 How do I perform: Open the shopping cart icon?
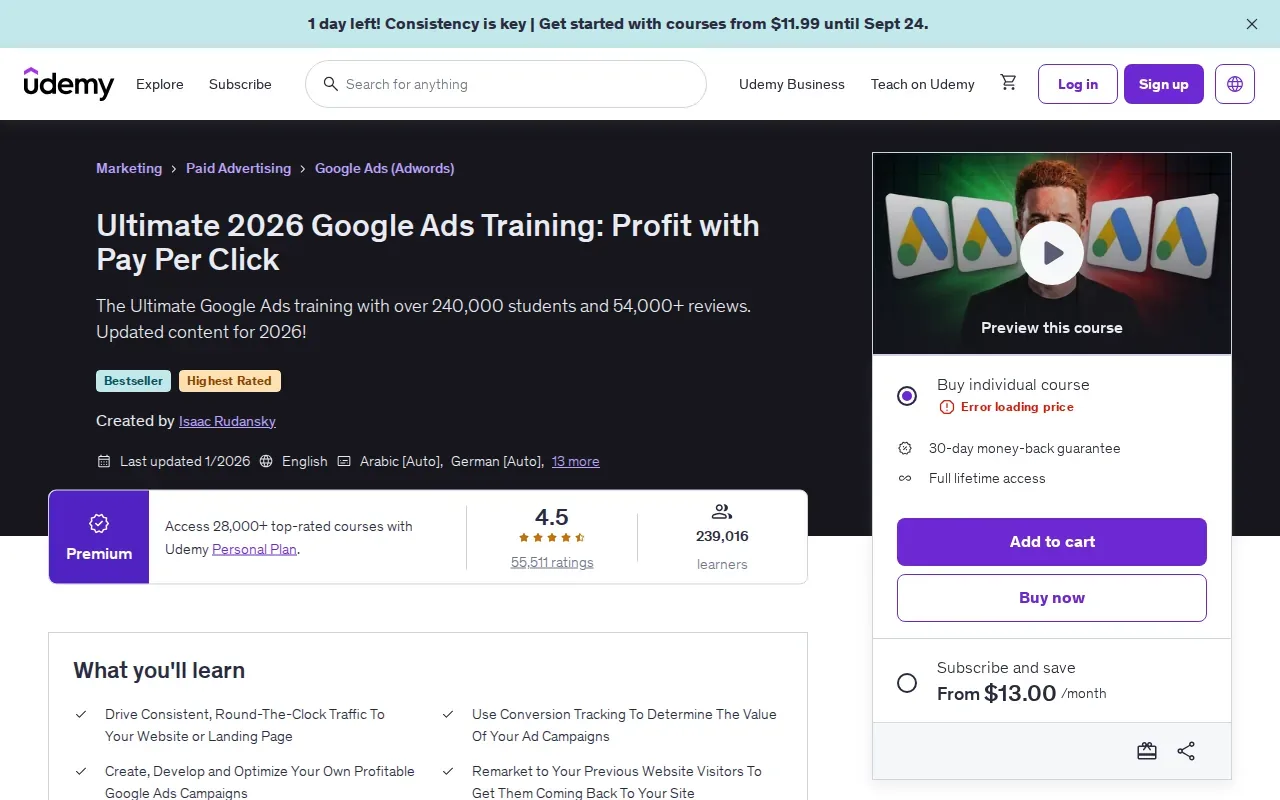point(1008,83)
